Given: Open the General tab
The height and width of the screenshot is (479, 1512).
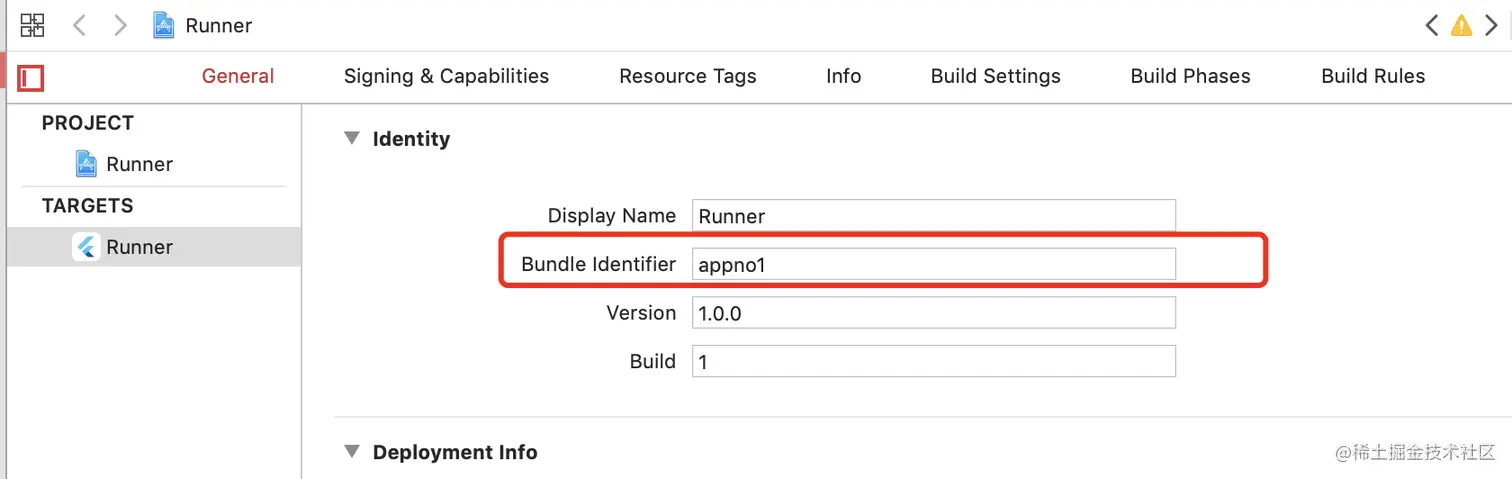Looking at the screenshot, I should pos(238,76).
